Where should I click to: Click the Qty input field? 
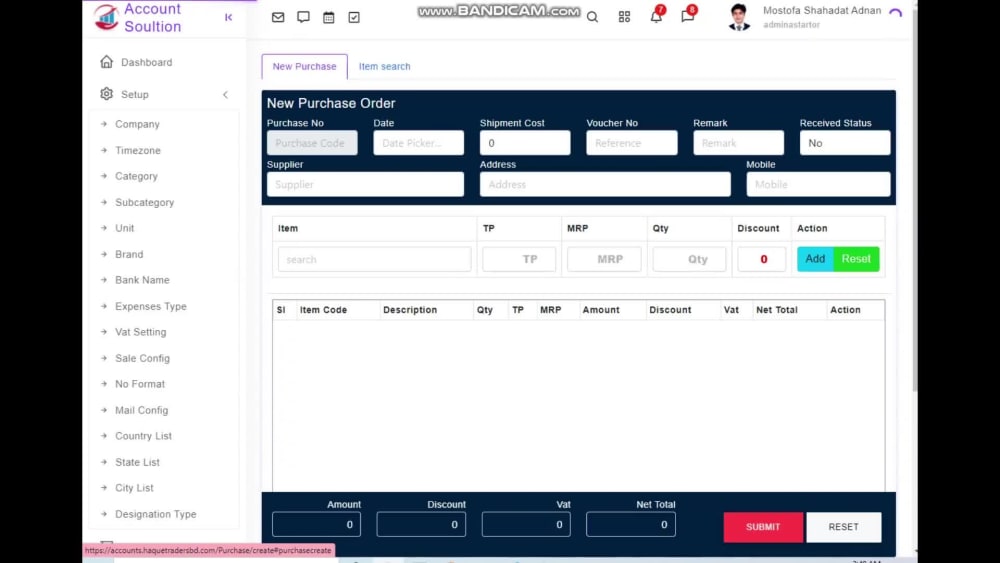pyautogui.click(x=689, y=259)
